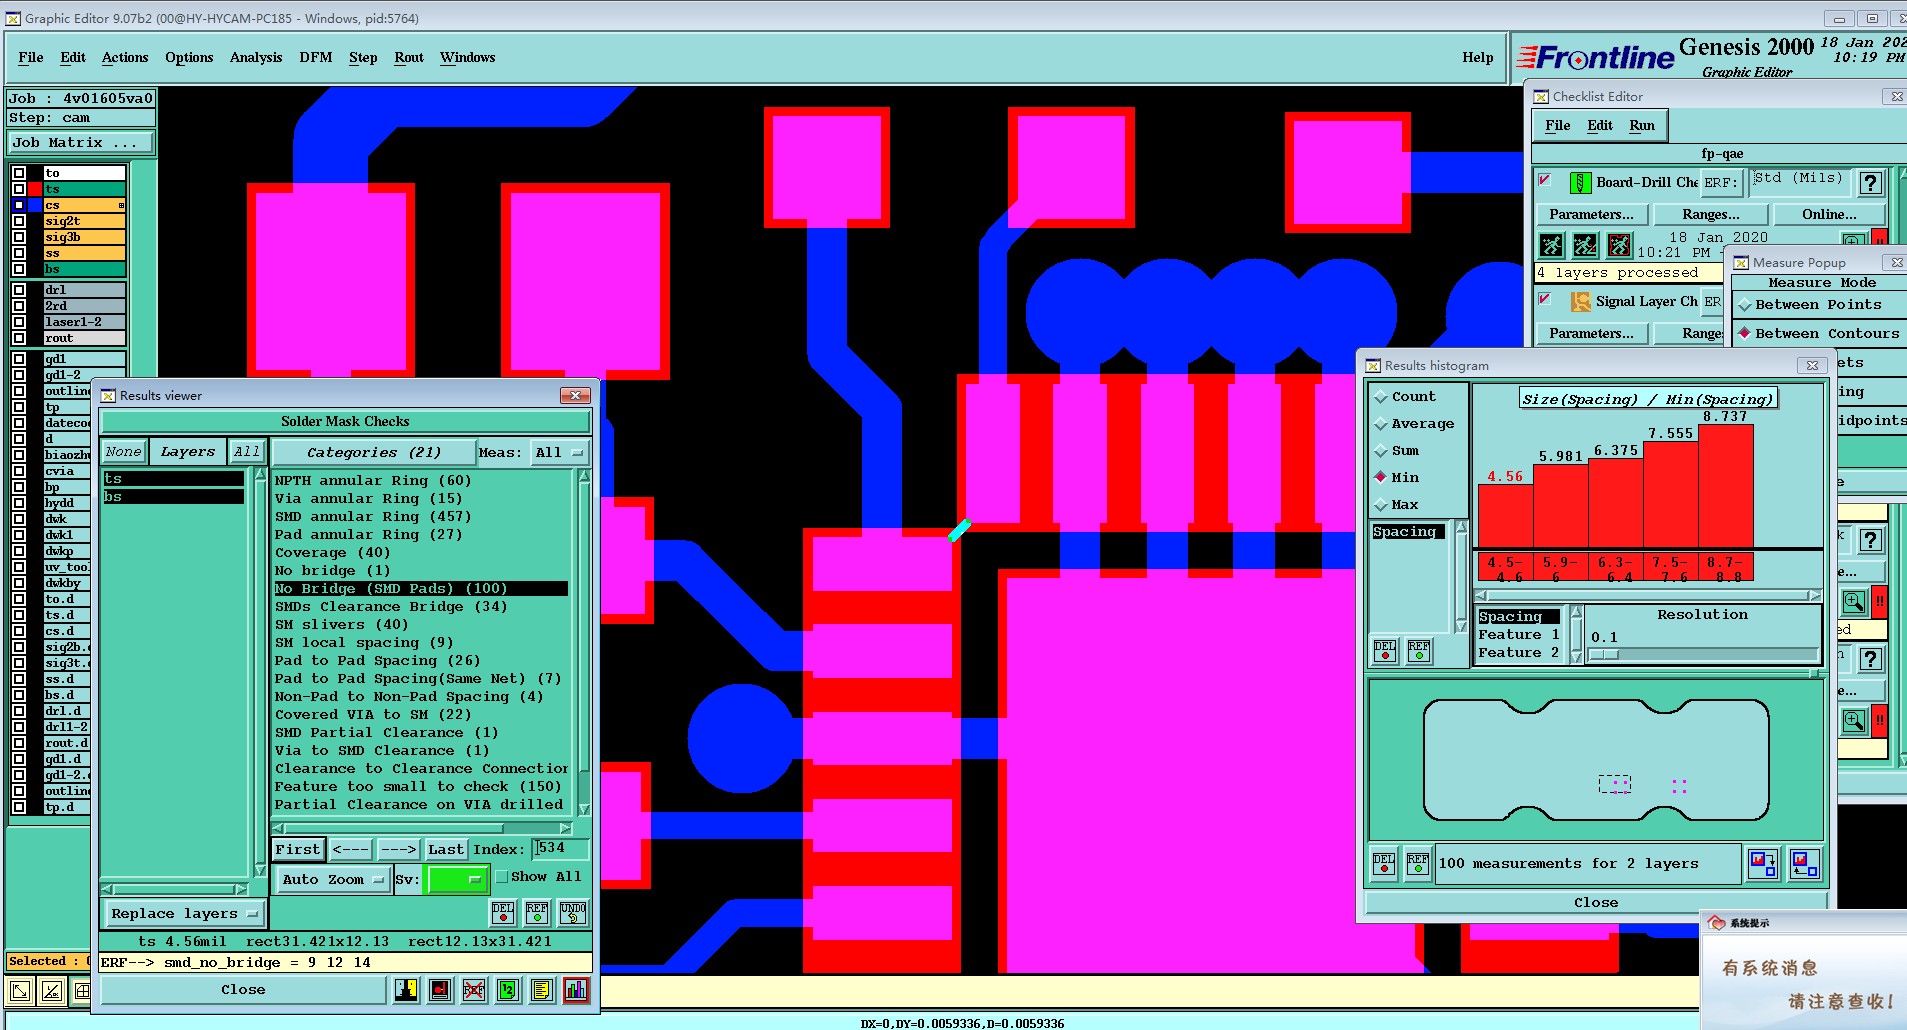Select the Count radio option
Image resolution: width=1907 pixels, height=1030 pixels.
(1381, 397)
